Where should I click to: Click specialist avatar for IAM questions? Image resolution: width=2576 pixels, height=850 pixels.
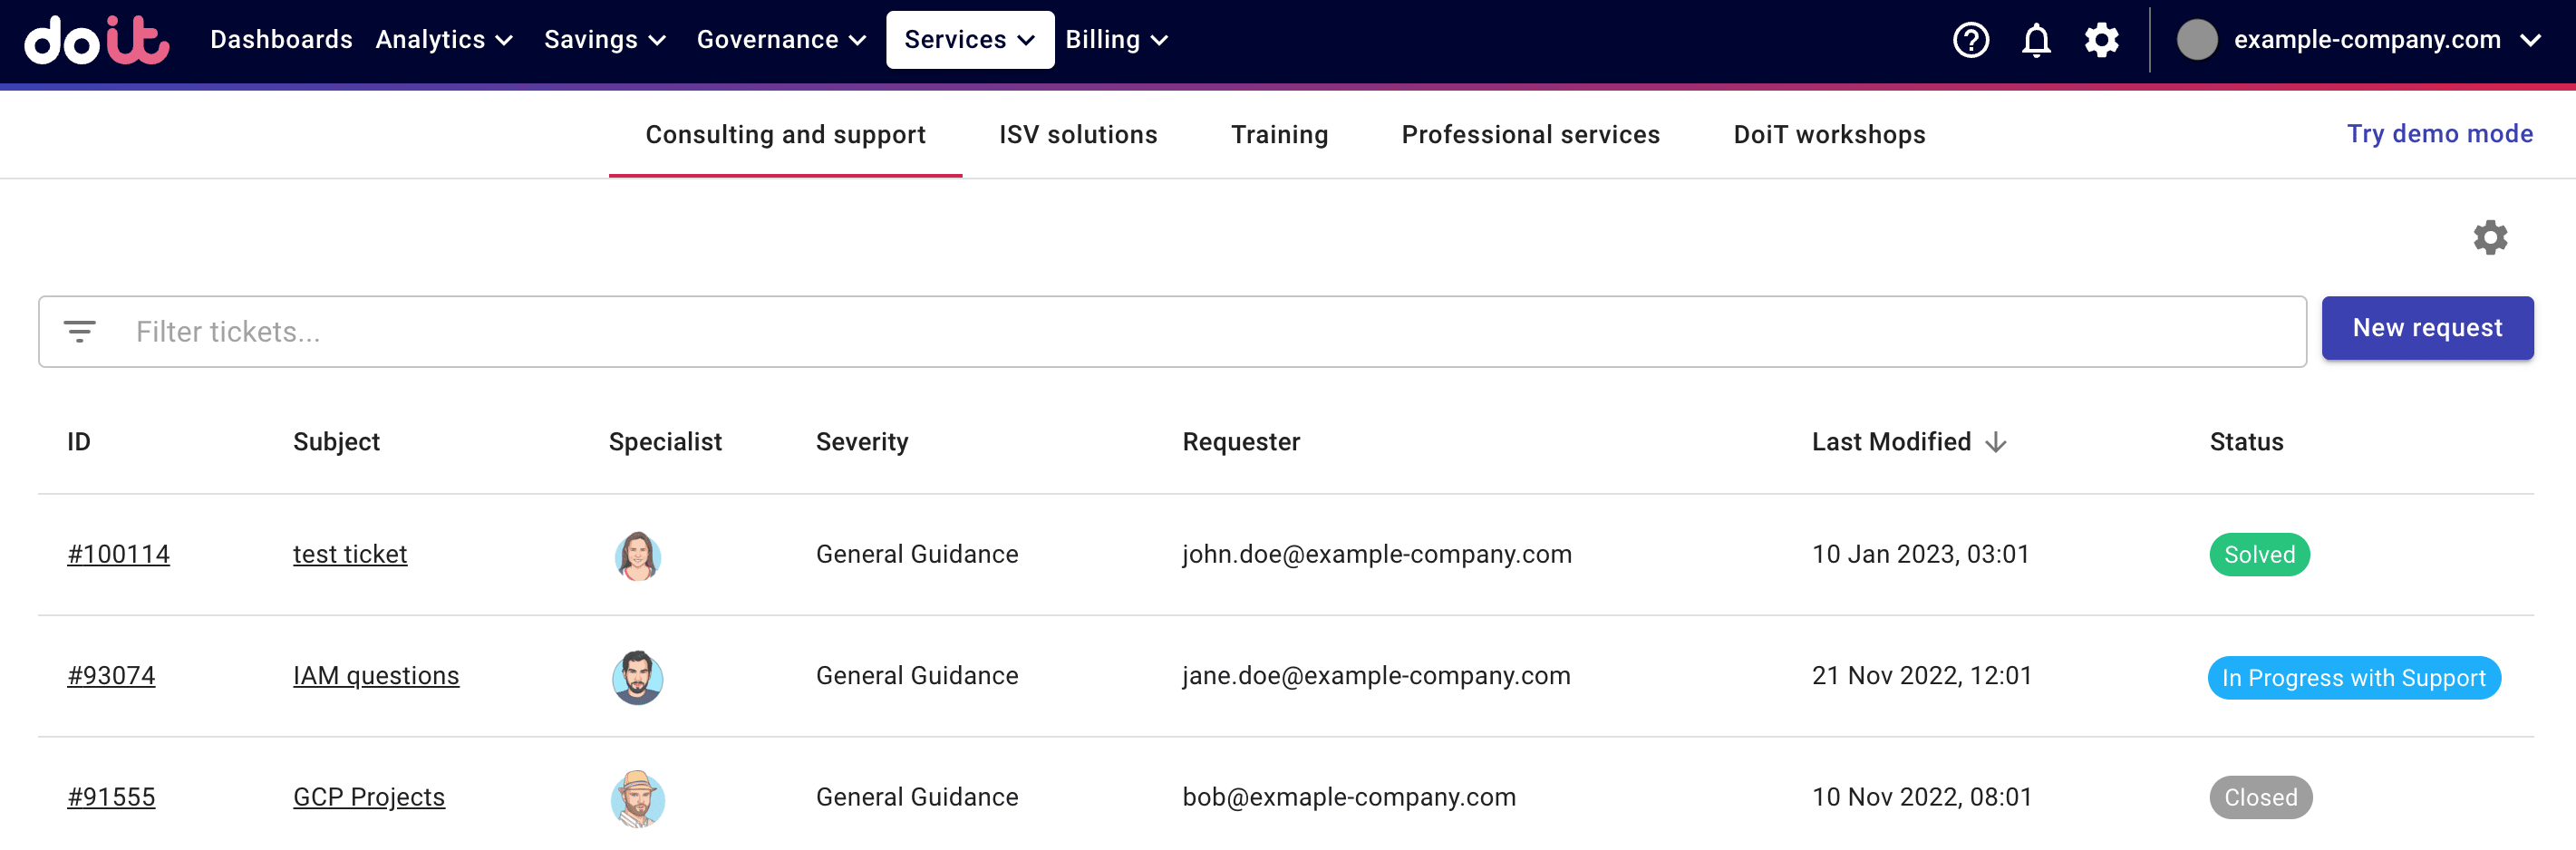click(x=637, y=677)
